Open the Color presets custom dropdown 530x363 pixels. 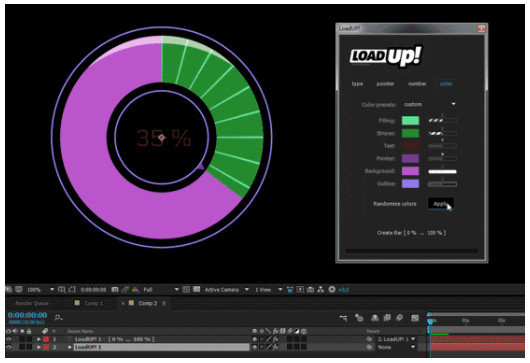[x=429, y=104]
